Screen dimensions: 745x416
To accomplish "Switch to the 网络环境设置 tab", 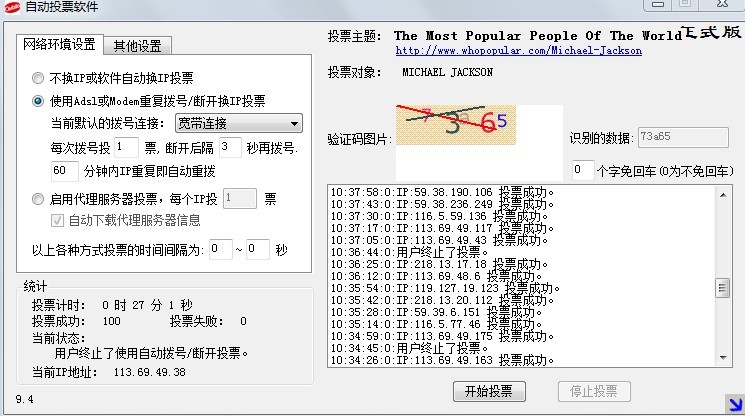I will click(x=59, y=44).
